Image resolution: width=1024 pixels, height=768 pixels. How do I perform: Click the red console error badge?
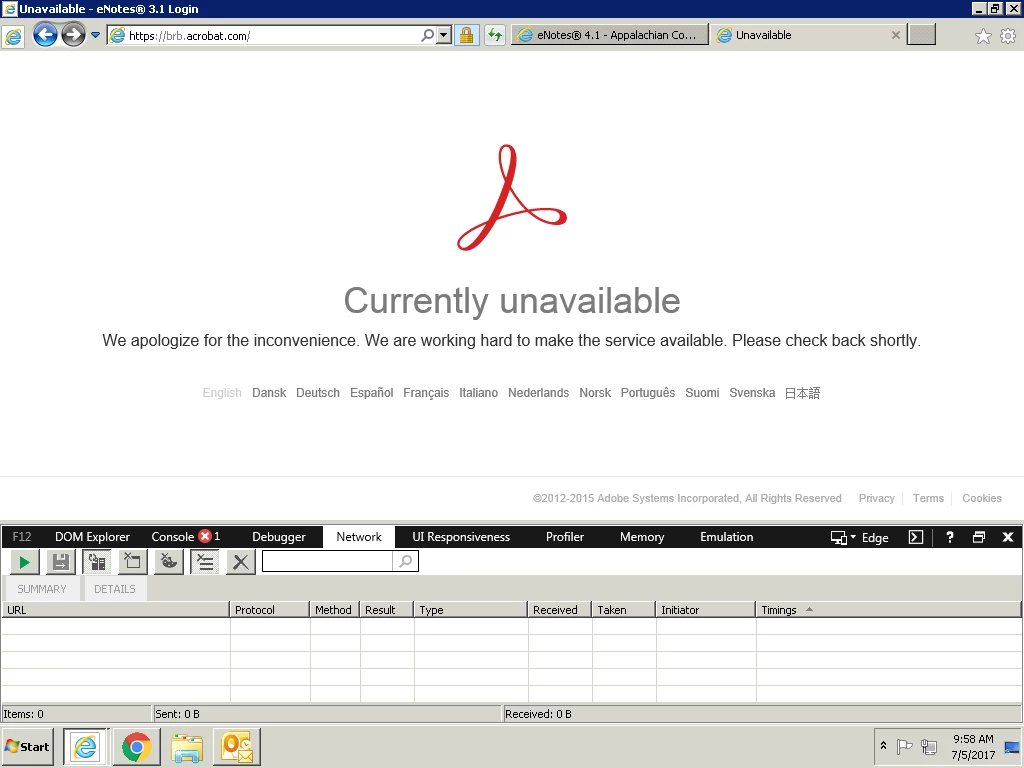point(205,536)
